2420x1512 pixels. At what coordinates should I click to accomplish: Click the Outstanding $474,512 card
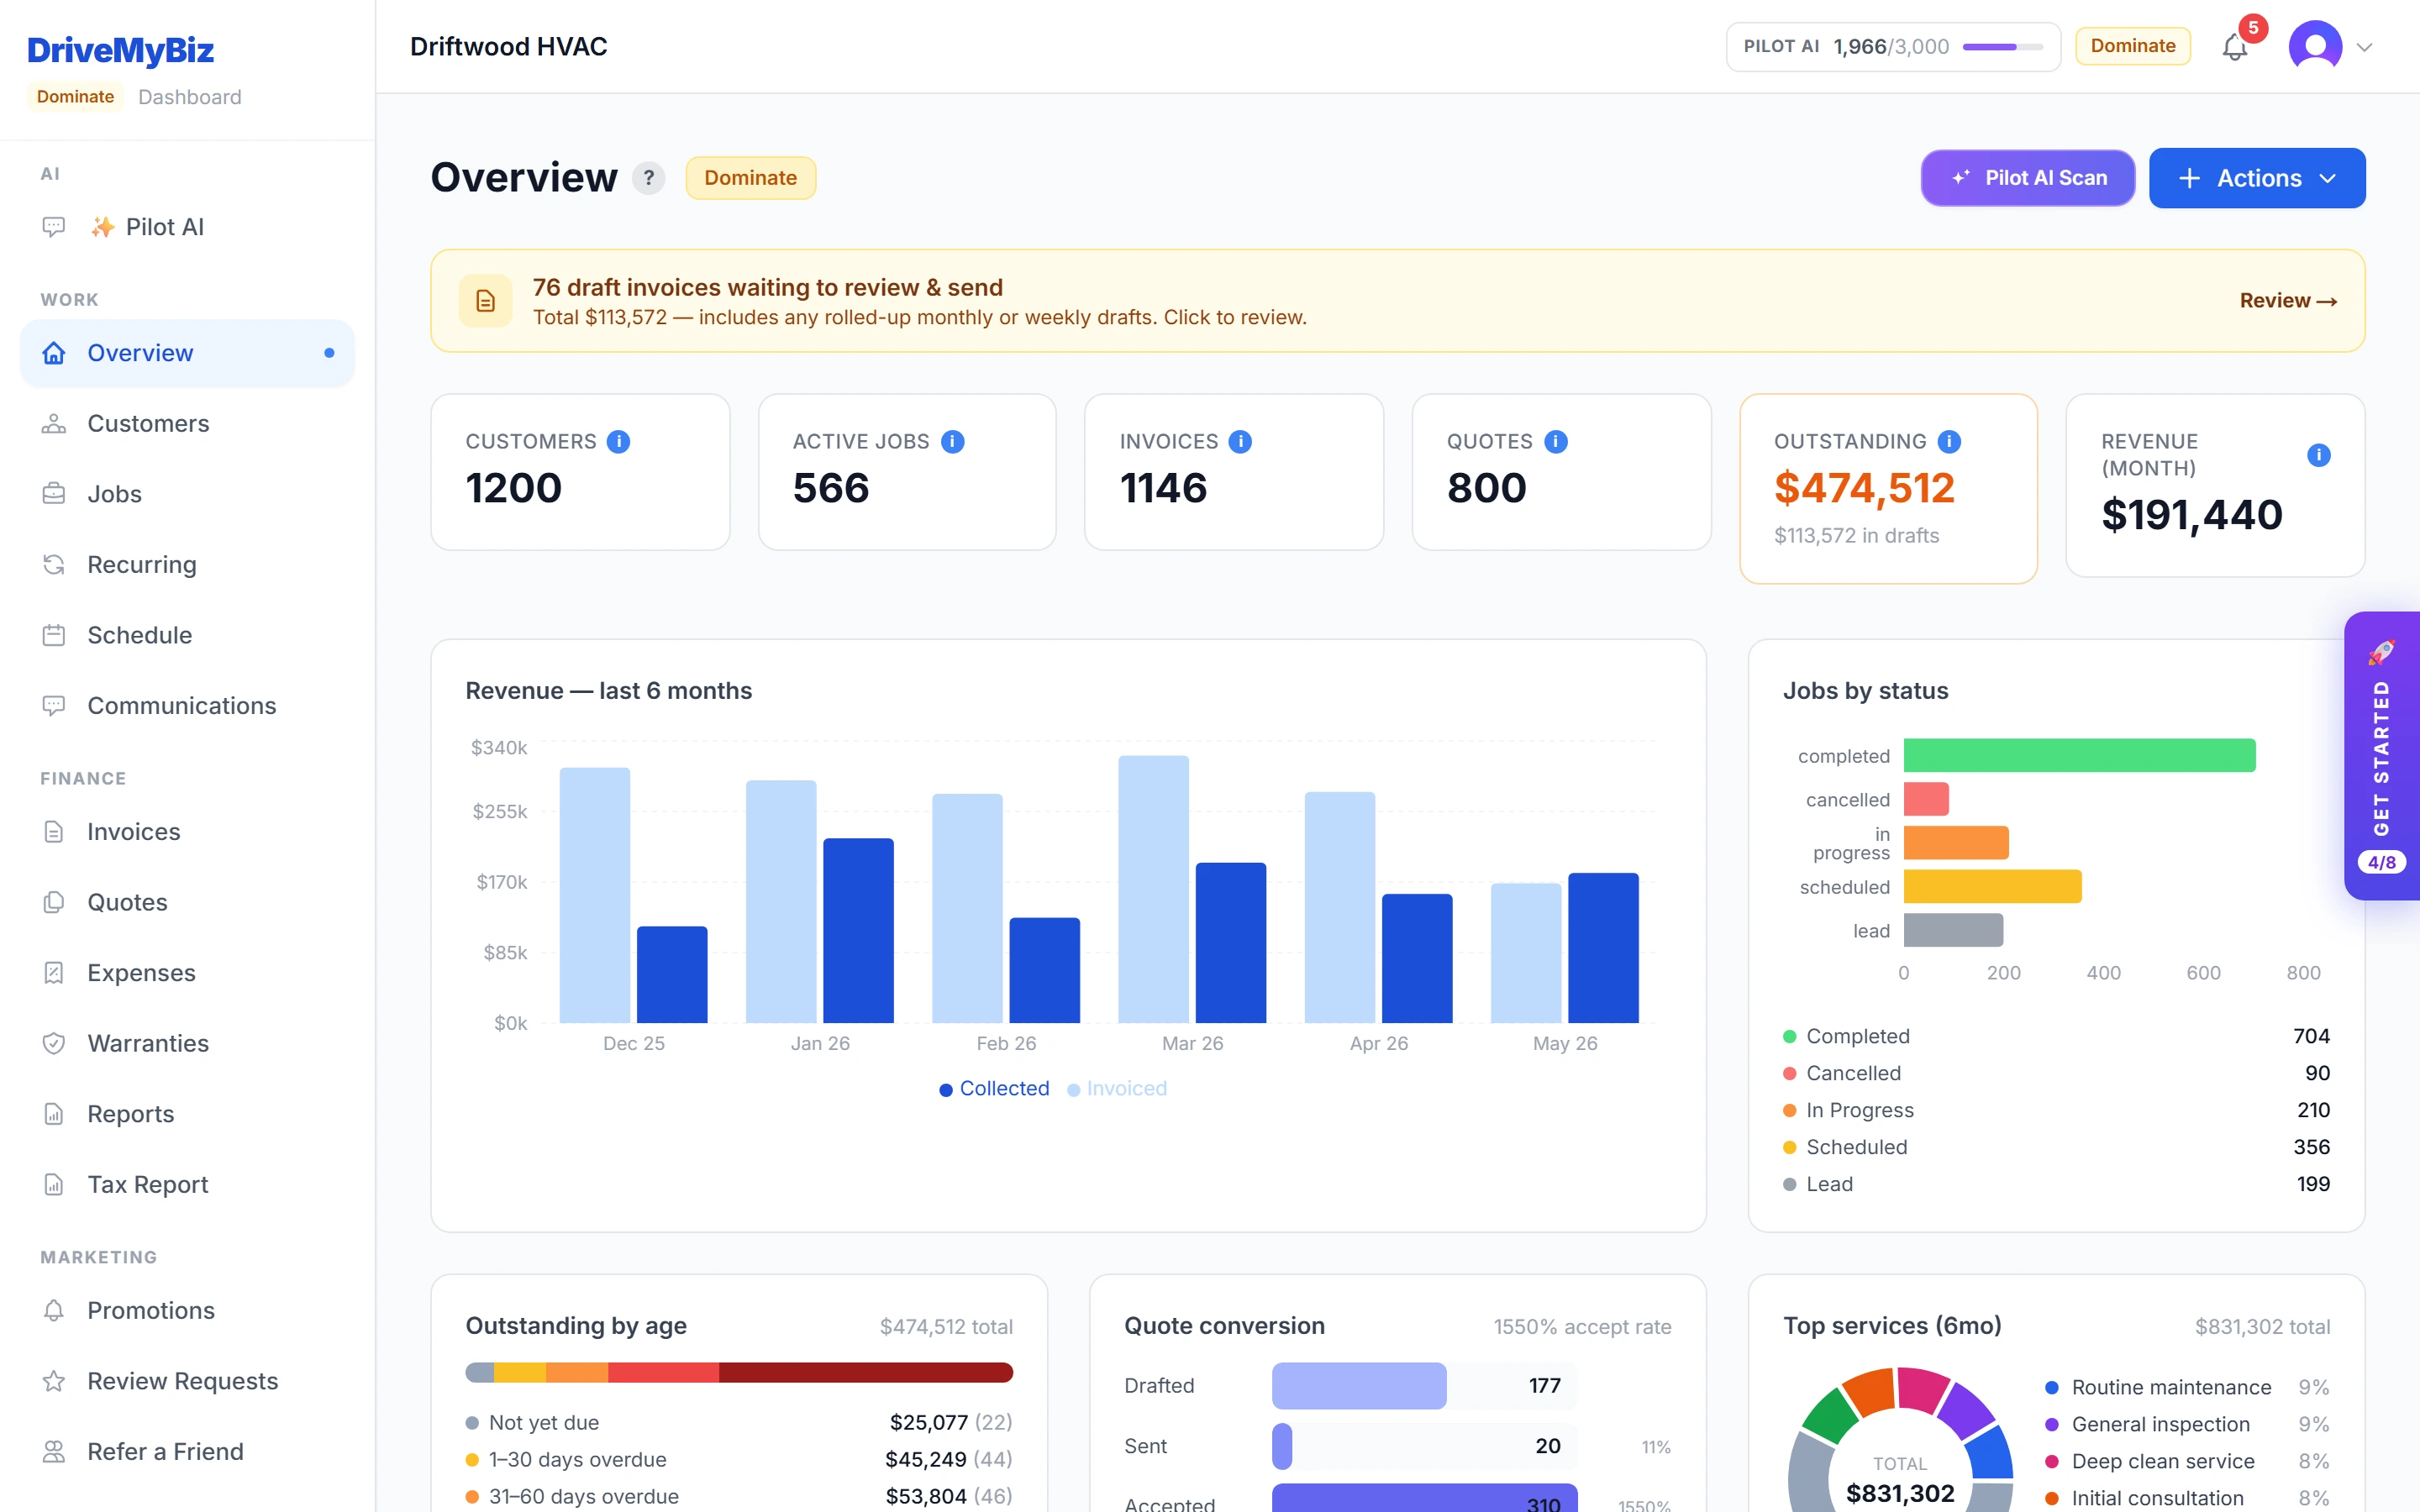[x=1888, y=488]
